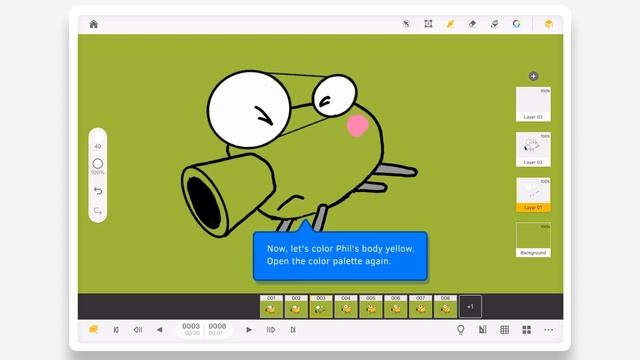The height and width of the screenshot is (360, 640).
Task: Select active Layer 01 thumbnail
Action: point(533,195)
